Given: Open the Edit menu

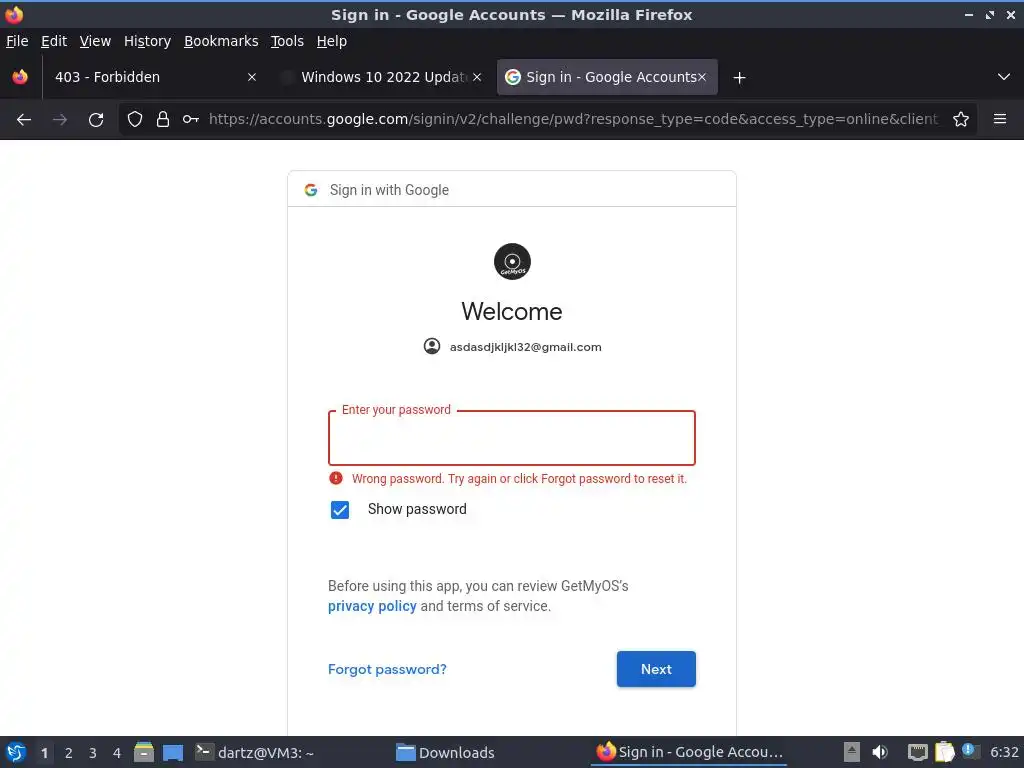Looking at the screenshot, I should click(54, 41).
